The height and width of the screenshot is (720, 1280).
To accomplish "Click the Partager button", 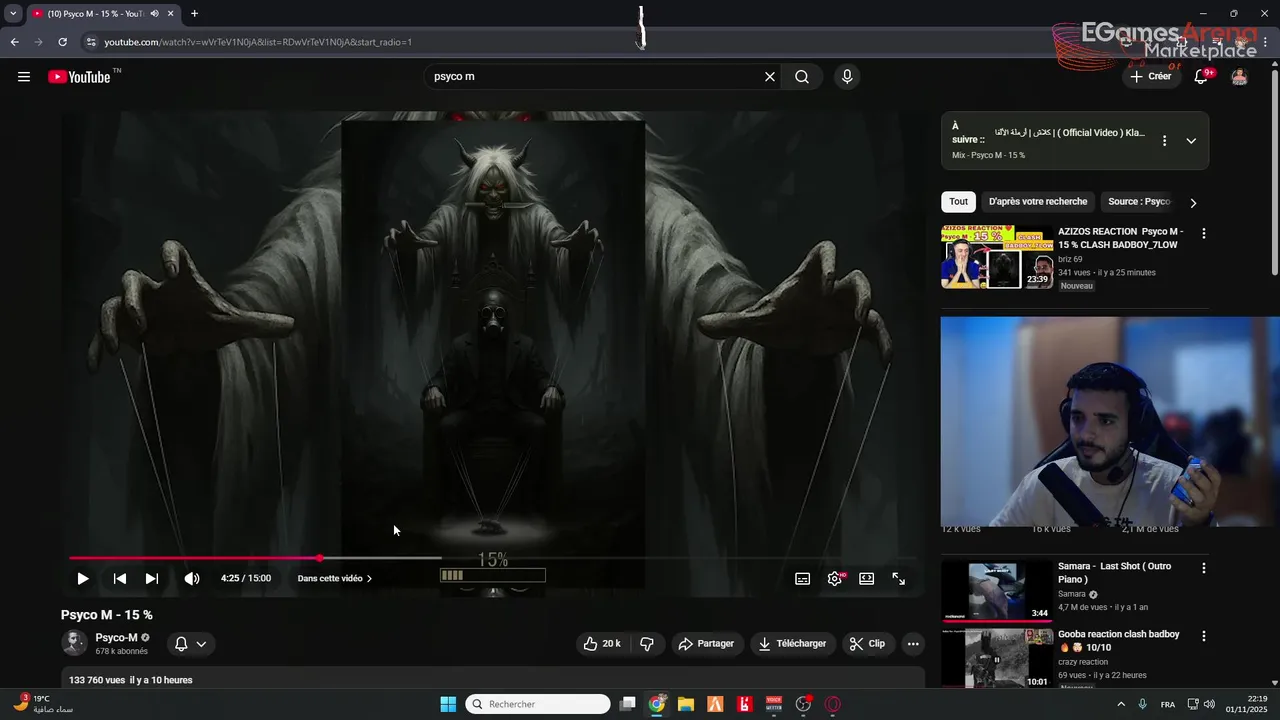I will 706,644.
